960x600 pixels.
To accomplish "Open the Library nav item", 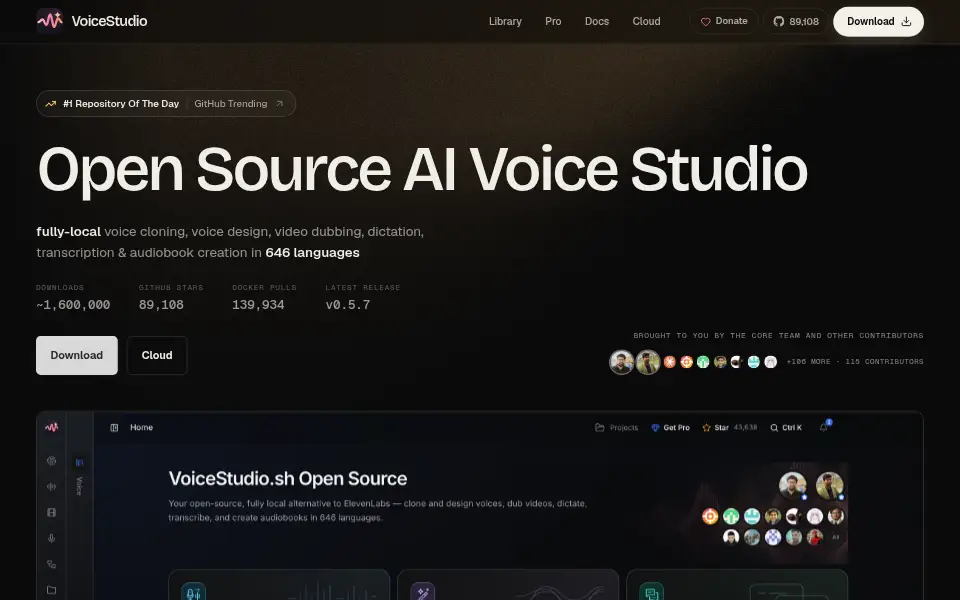I will pyautogui.click(x=505, y=21).
